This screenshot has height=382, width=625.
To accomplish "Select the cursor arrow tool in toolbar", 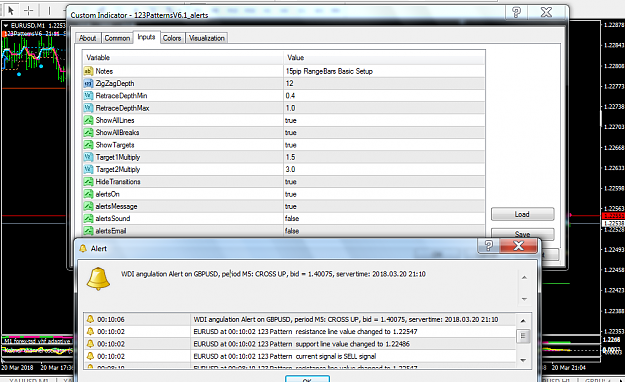I will coord(11,10).
